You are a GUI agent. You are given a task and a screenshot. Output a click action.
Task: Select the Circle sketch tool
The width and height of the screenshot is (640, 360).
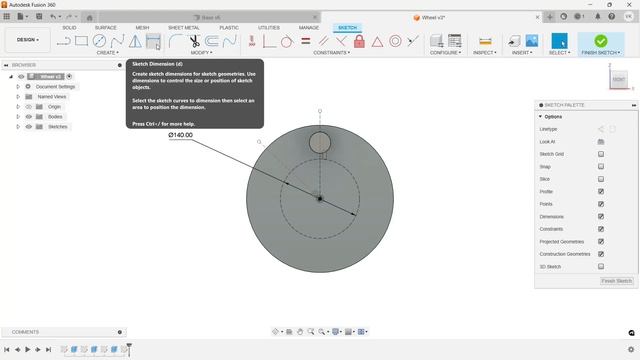[99, 41]
